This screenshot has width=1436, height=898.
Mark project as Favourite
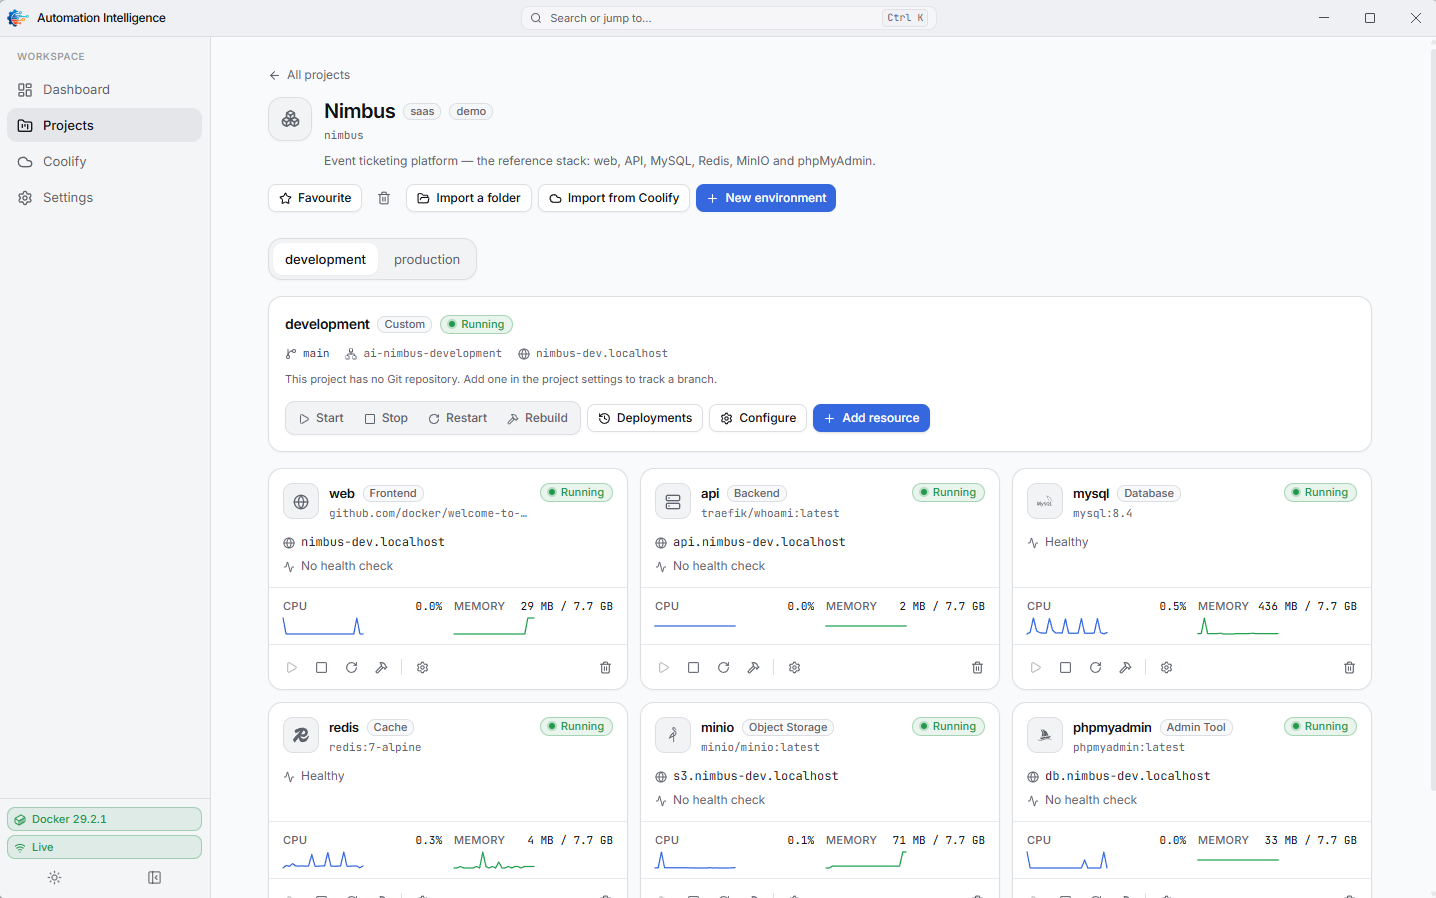[x=315, y=198]
